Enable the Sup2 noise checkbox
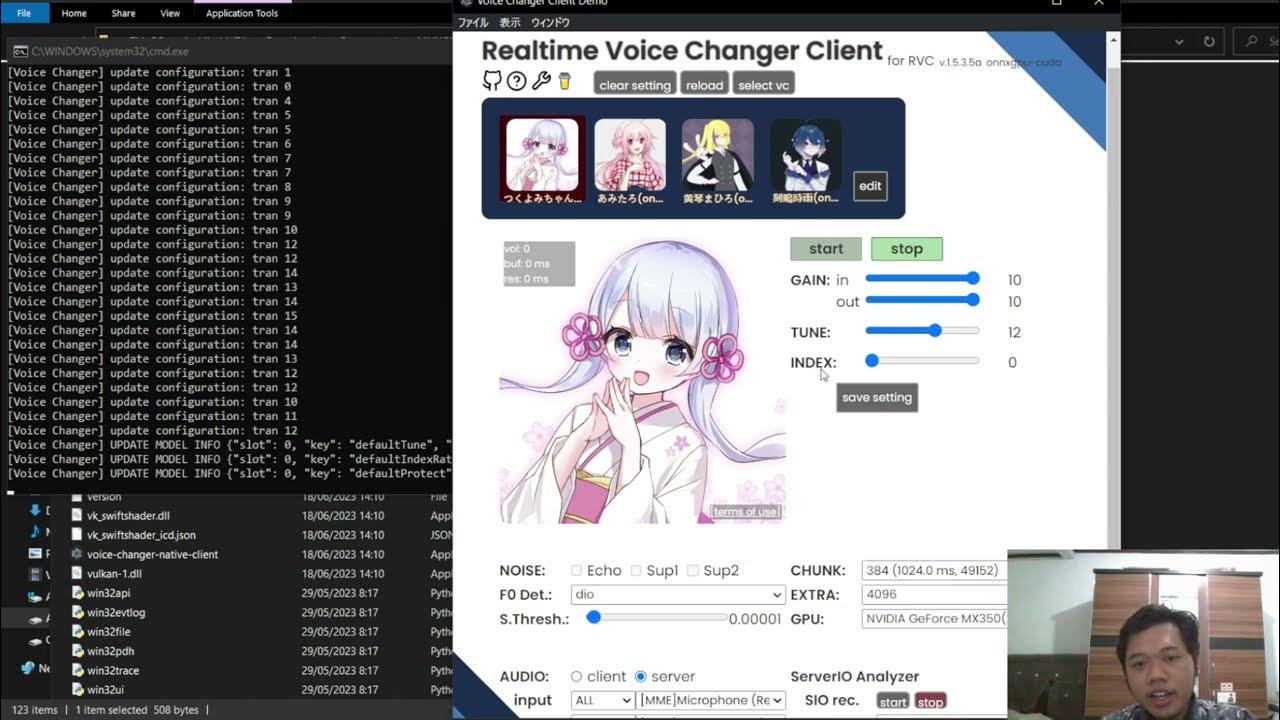The image size is (1280, 720). pos(693,570)
